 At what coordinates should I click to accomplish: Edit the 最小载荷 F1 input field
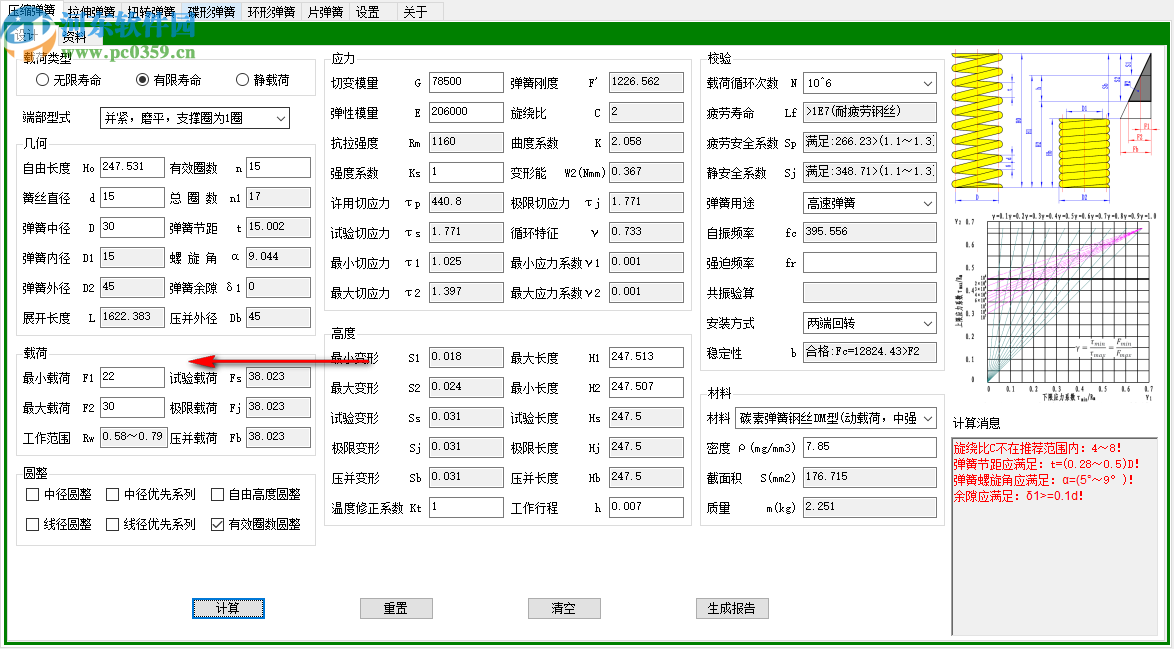tap(131, 377)
